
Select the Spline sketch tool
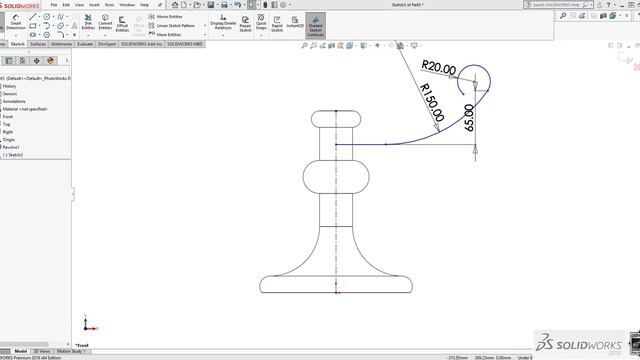(x=60, y=17)
